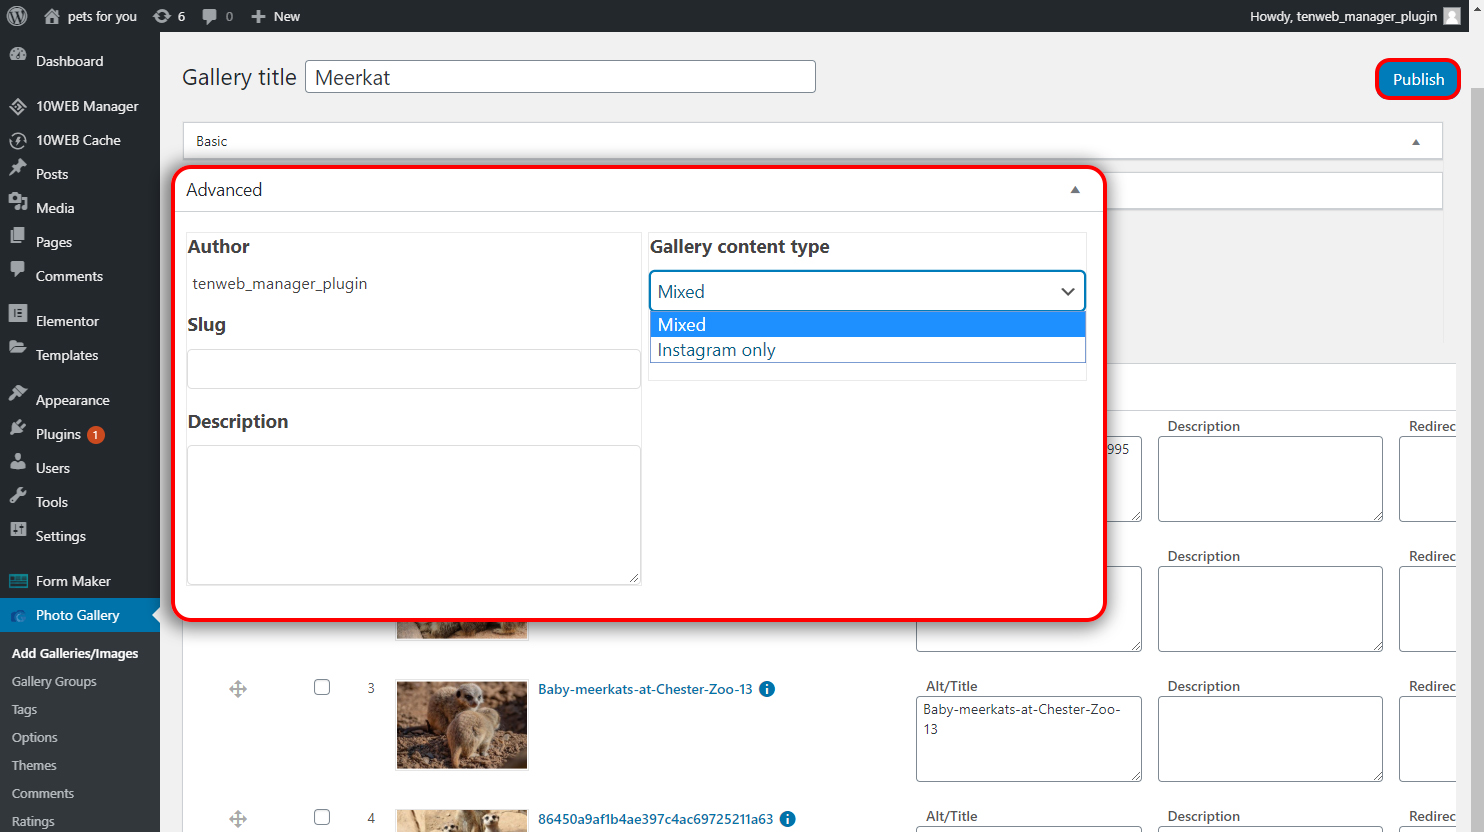Viewport: 1484px width, 832px height.
Task: Tick the checkbox for image 3
Action: click(x=322, y=687)
